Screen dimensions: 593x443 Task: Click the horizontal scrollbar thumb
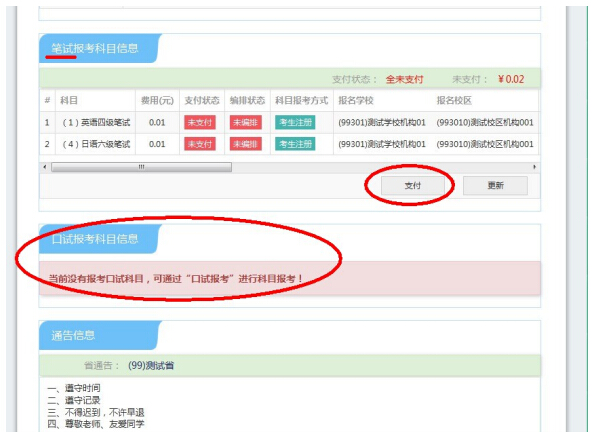pyautogui.click(x=141, y=167)
